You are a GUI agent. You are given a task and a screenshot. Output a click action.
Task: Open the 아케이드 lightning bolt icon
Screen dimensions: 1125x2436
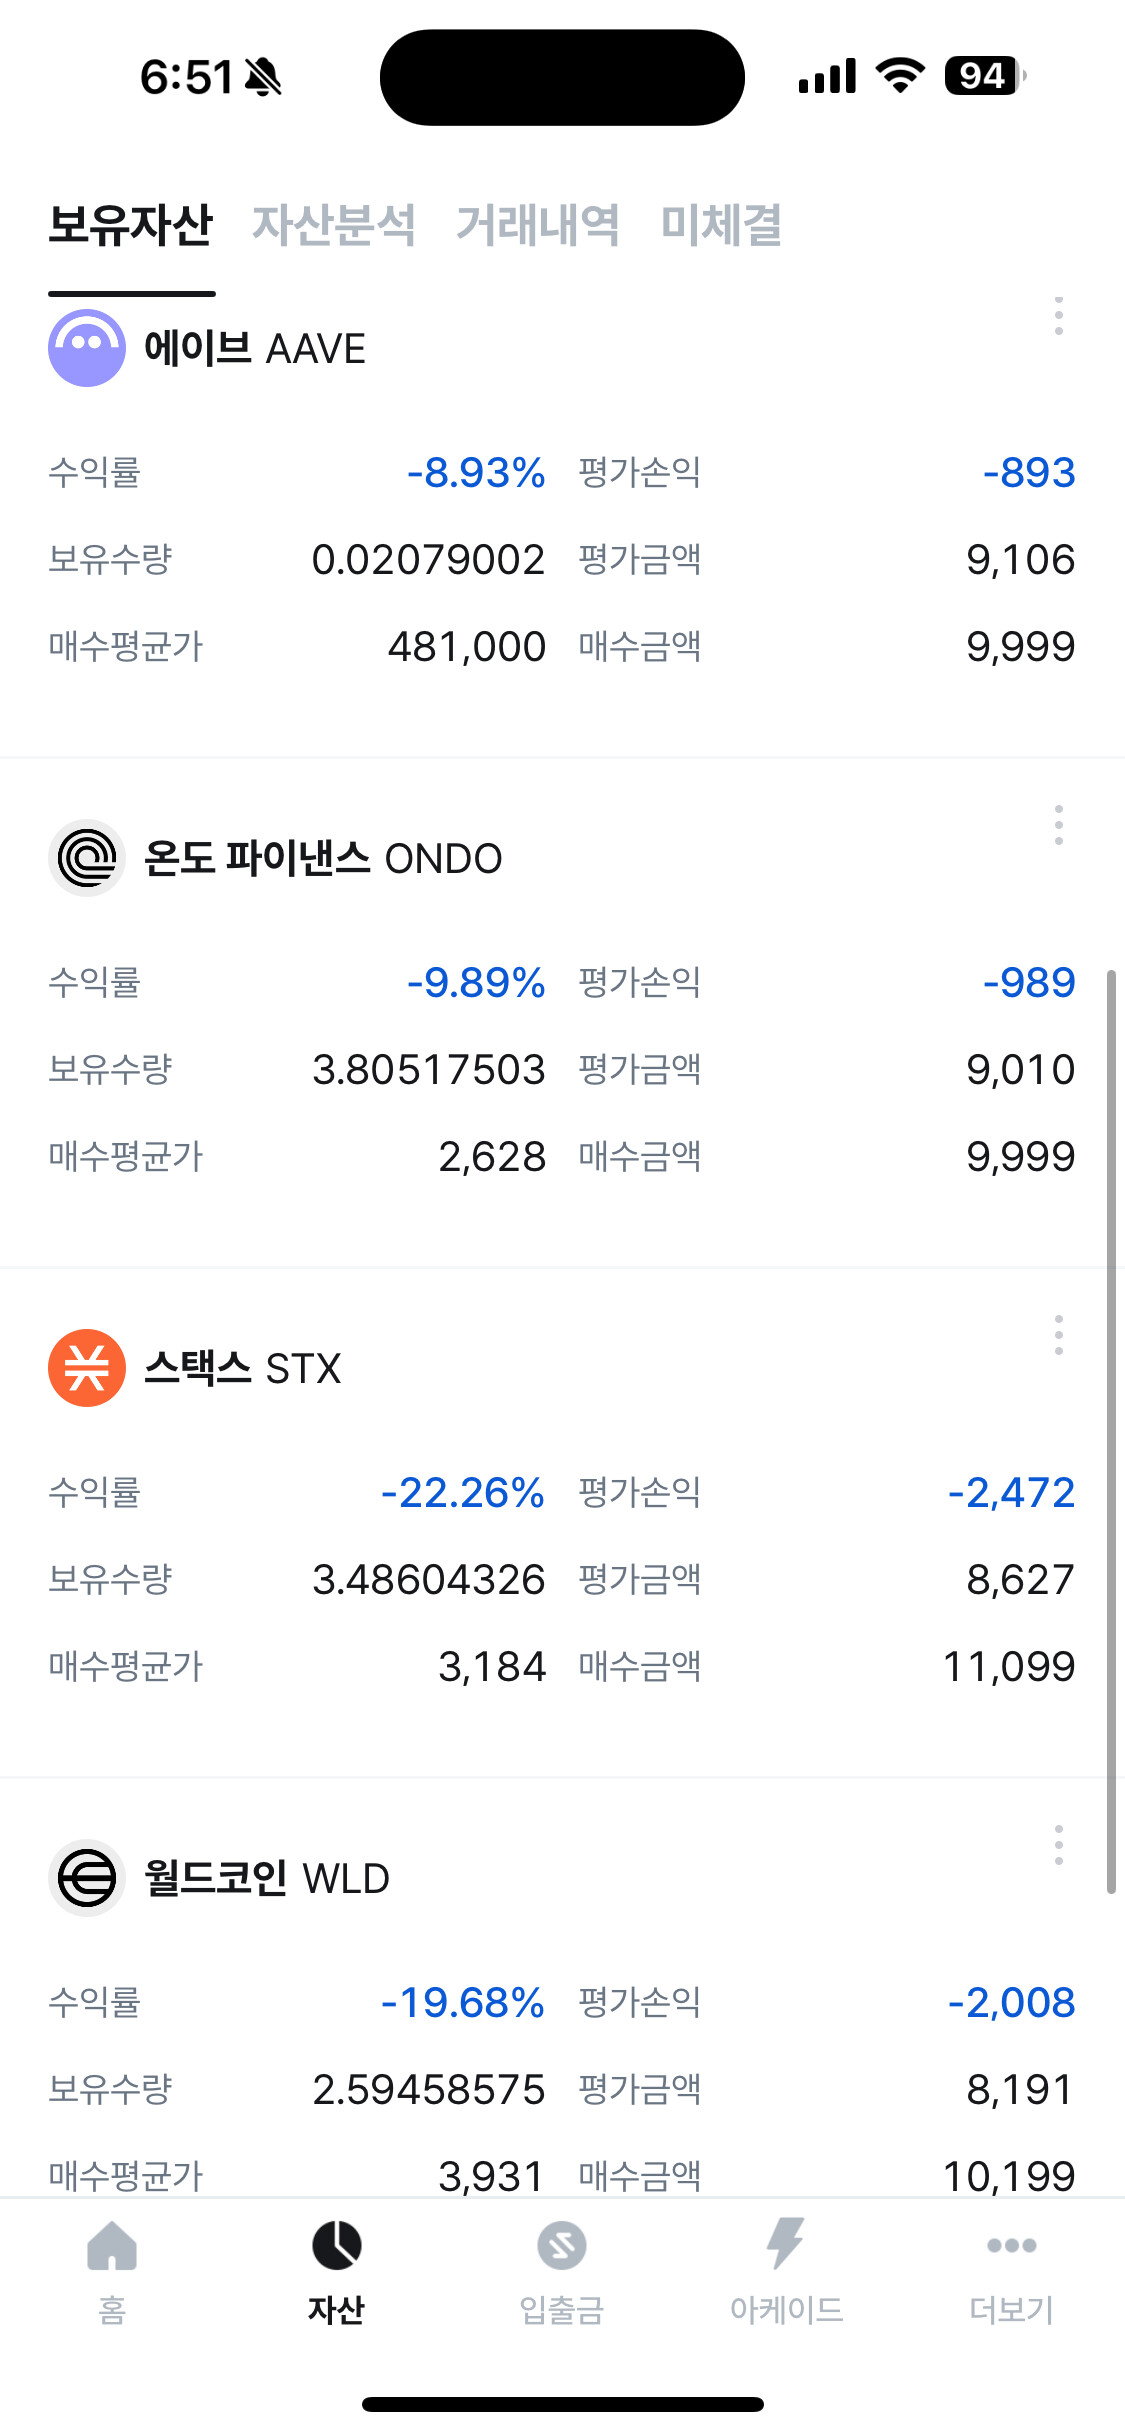pyautogui.click(x=786, y=2244)
